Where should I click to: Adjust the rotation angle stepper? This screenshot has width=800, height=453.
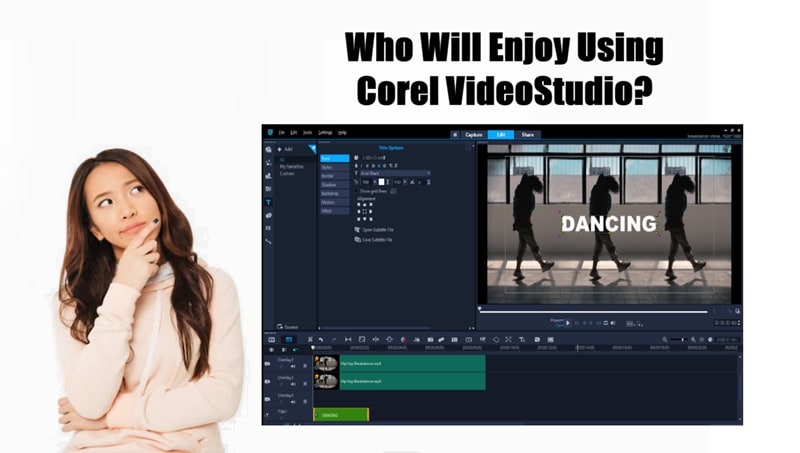point(428,182)
